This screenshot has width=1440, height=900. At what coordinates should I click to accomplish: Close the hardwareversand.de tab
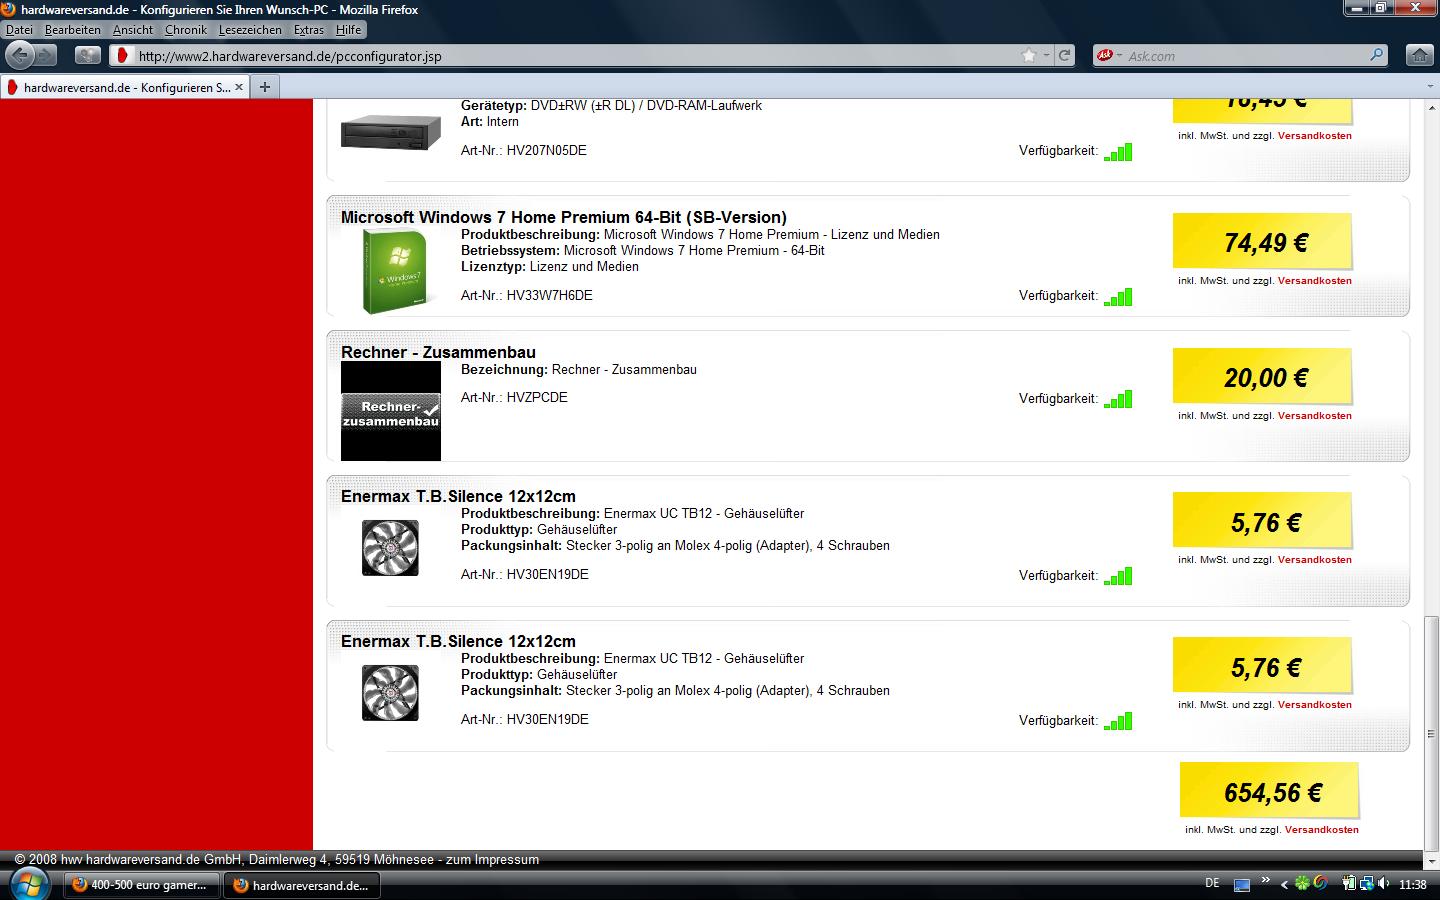point(239,87)
